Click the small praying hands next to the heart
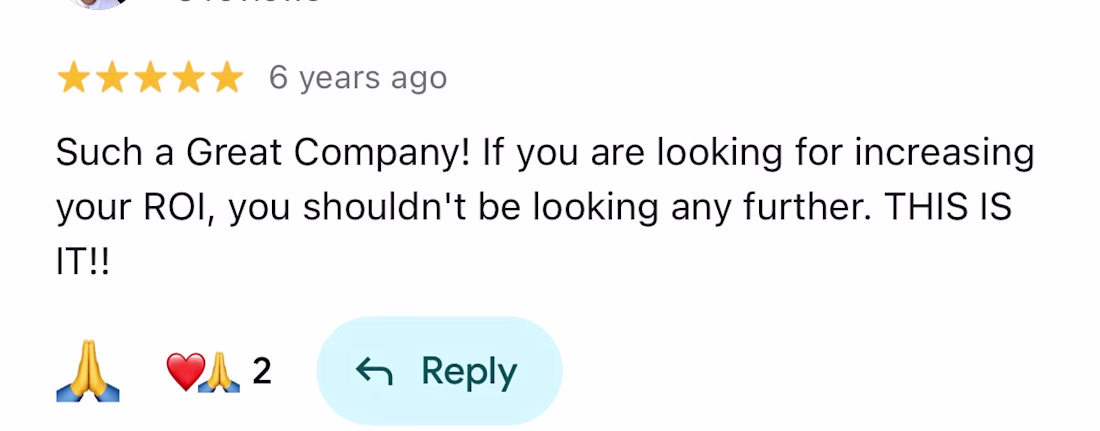This screenshot has width=1100, height=431. [x=221, y=372]
